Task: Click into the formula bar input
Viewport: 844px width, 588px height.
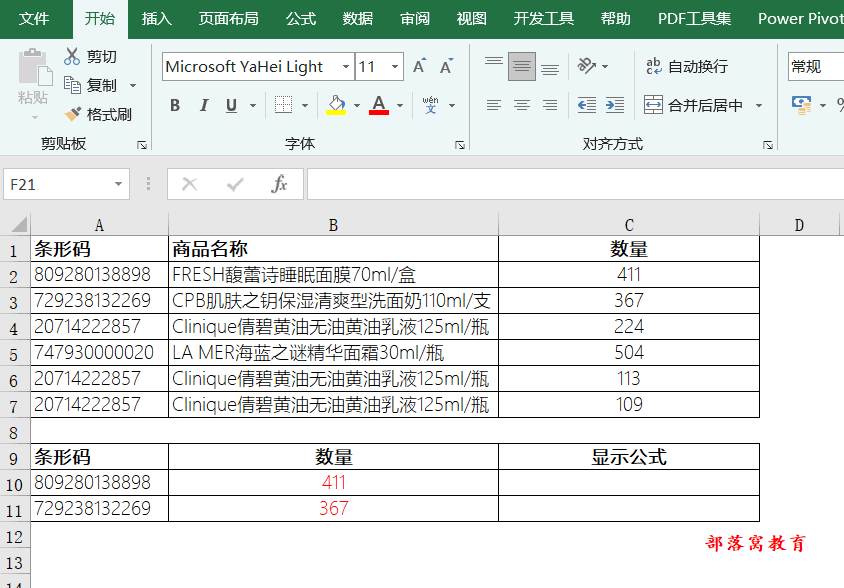Action: (575, 184)
